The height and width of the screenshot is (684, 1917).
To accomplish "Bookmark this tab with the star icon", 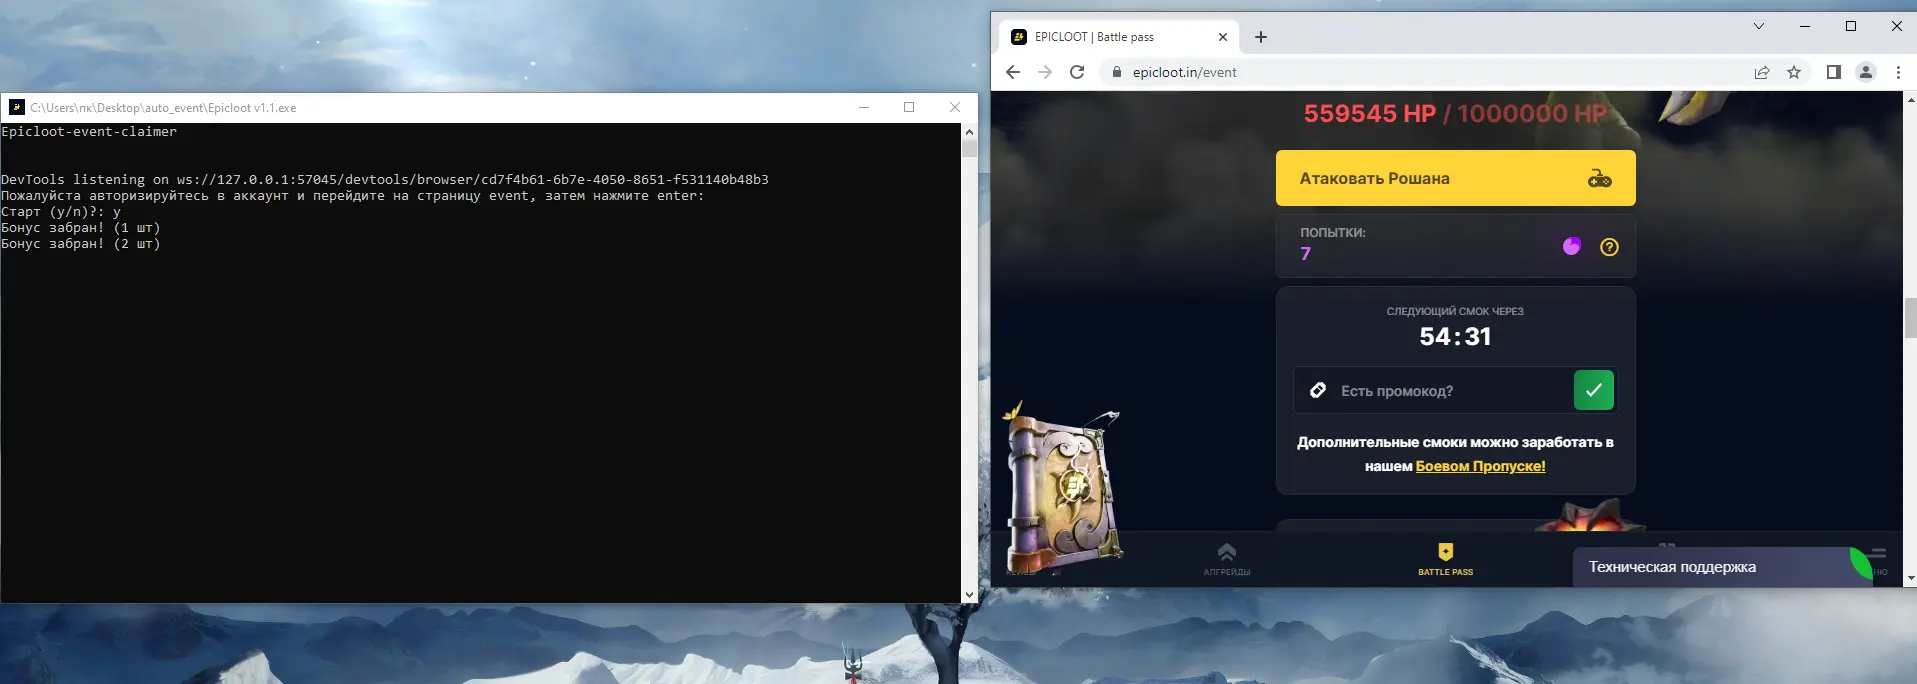I will [1794, 72].
